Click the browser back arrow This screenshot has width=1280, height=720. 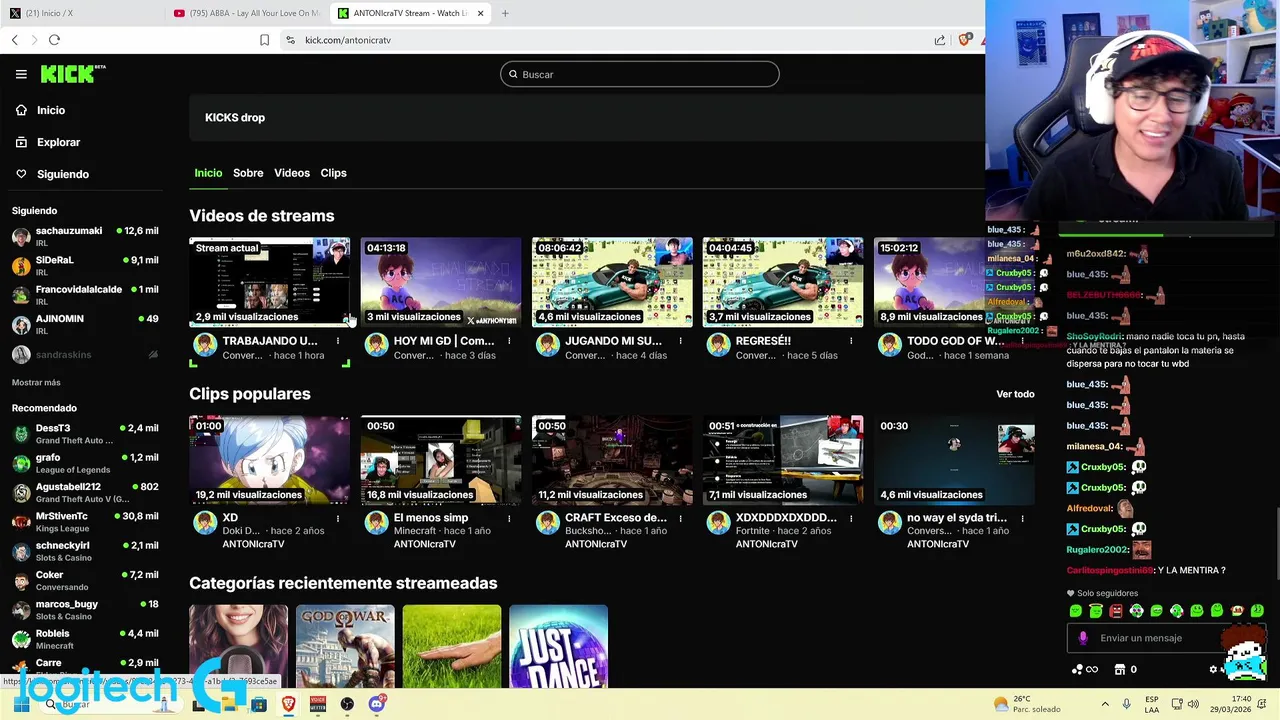click(x=14, y=40)
